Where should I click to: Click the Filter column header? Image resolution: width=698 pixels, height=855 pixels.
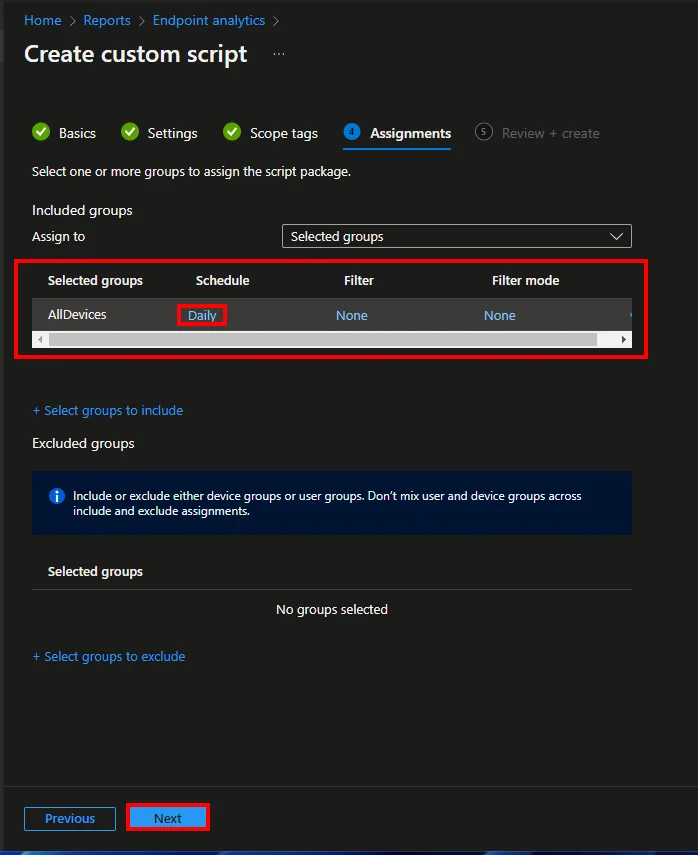pos(359,281)
